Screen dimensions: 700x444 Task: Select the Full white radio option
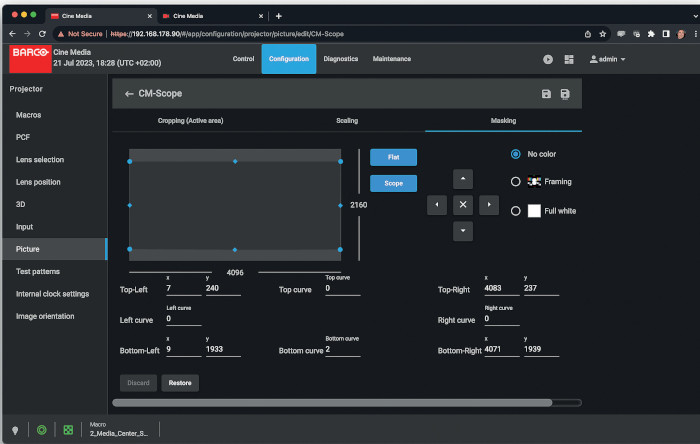pyautogui.click(x=516, y=211)
